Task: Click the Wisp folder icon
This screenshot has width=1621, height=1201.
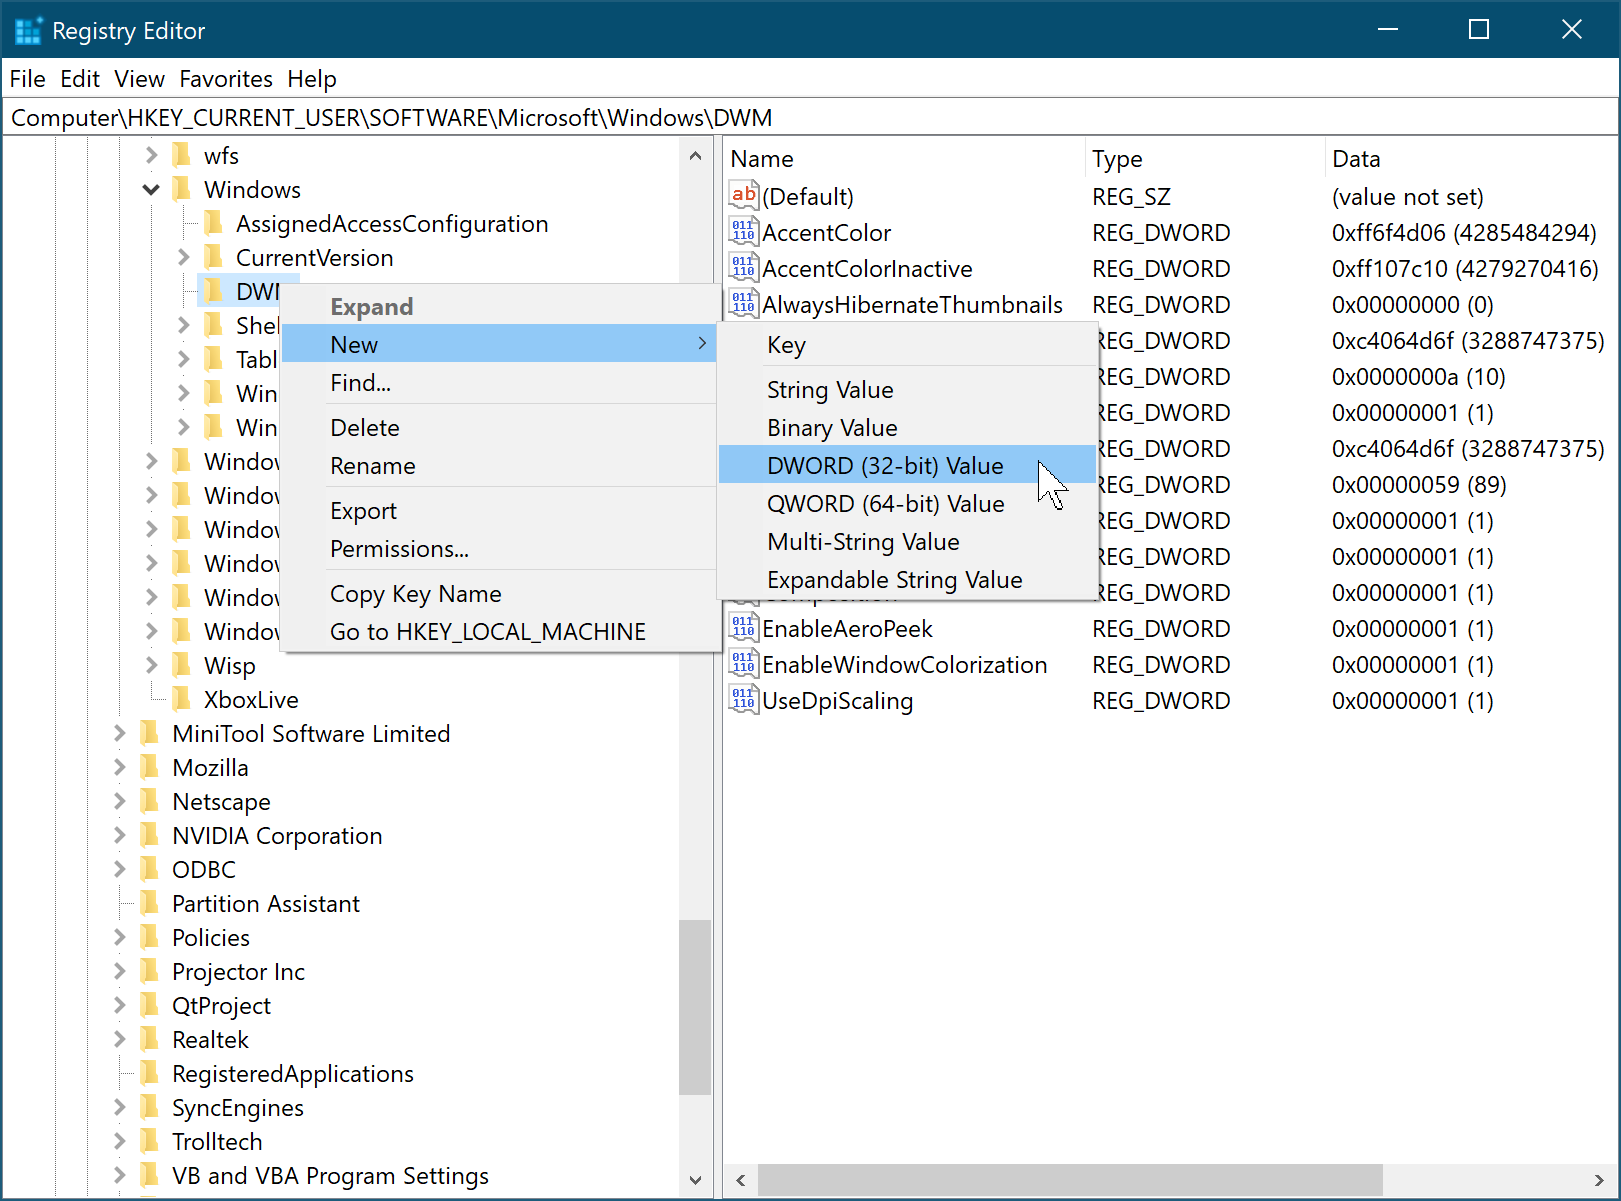Action: pyautogui.click(x=182, y=665)
